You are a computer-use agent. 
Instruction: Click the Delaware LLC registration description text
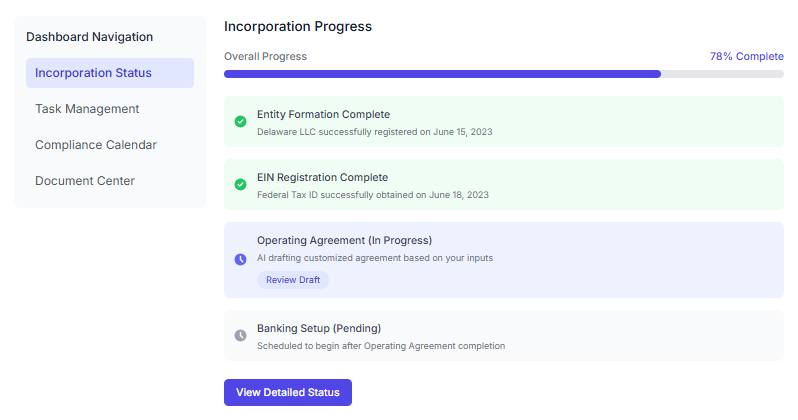pyautogui.click(x=374, y=131)
